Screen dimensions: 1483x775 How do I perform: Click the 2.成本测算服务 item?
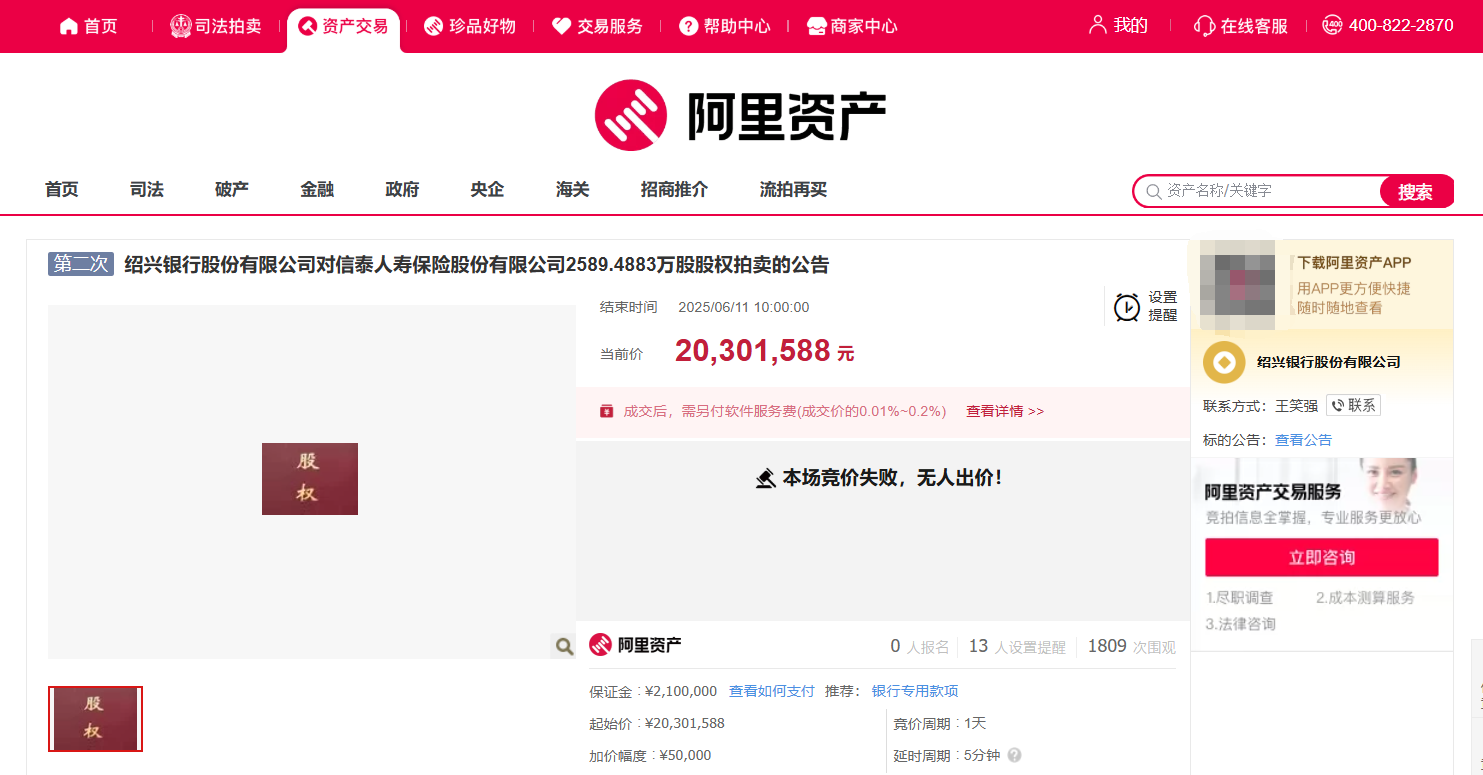[x=1365, y=598]
